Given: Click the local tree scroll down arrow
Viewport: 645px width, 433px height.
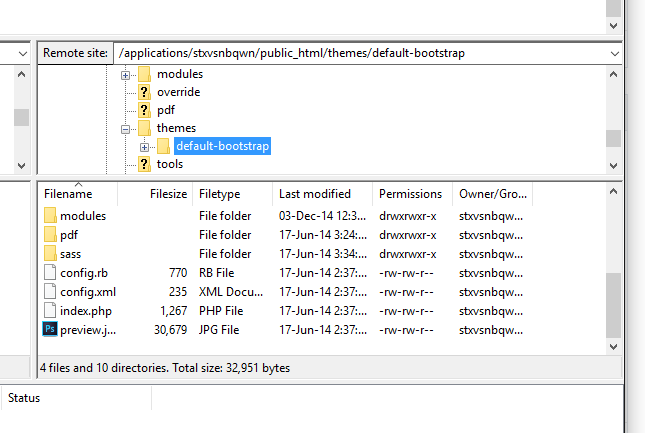Looking at the screenshot, I should (x=21, y=166).
